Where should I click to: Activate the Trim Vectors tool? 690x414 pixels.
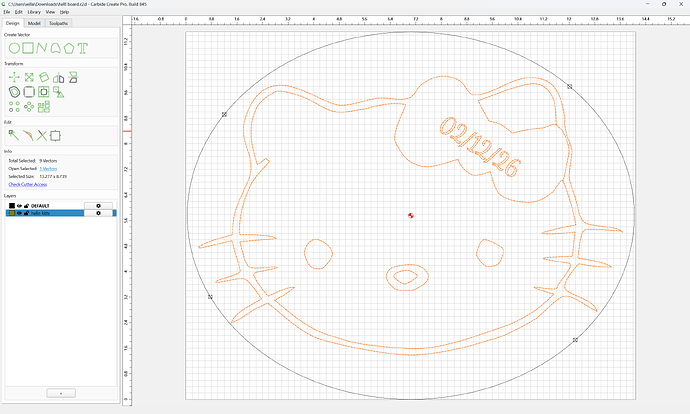(x=42, y=136)
